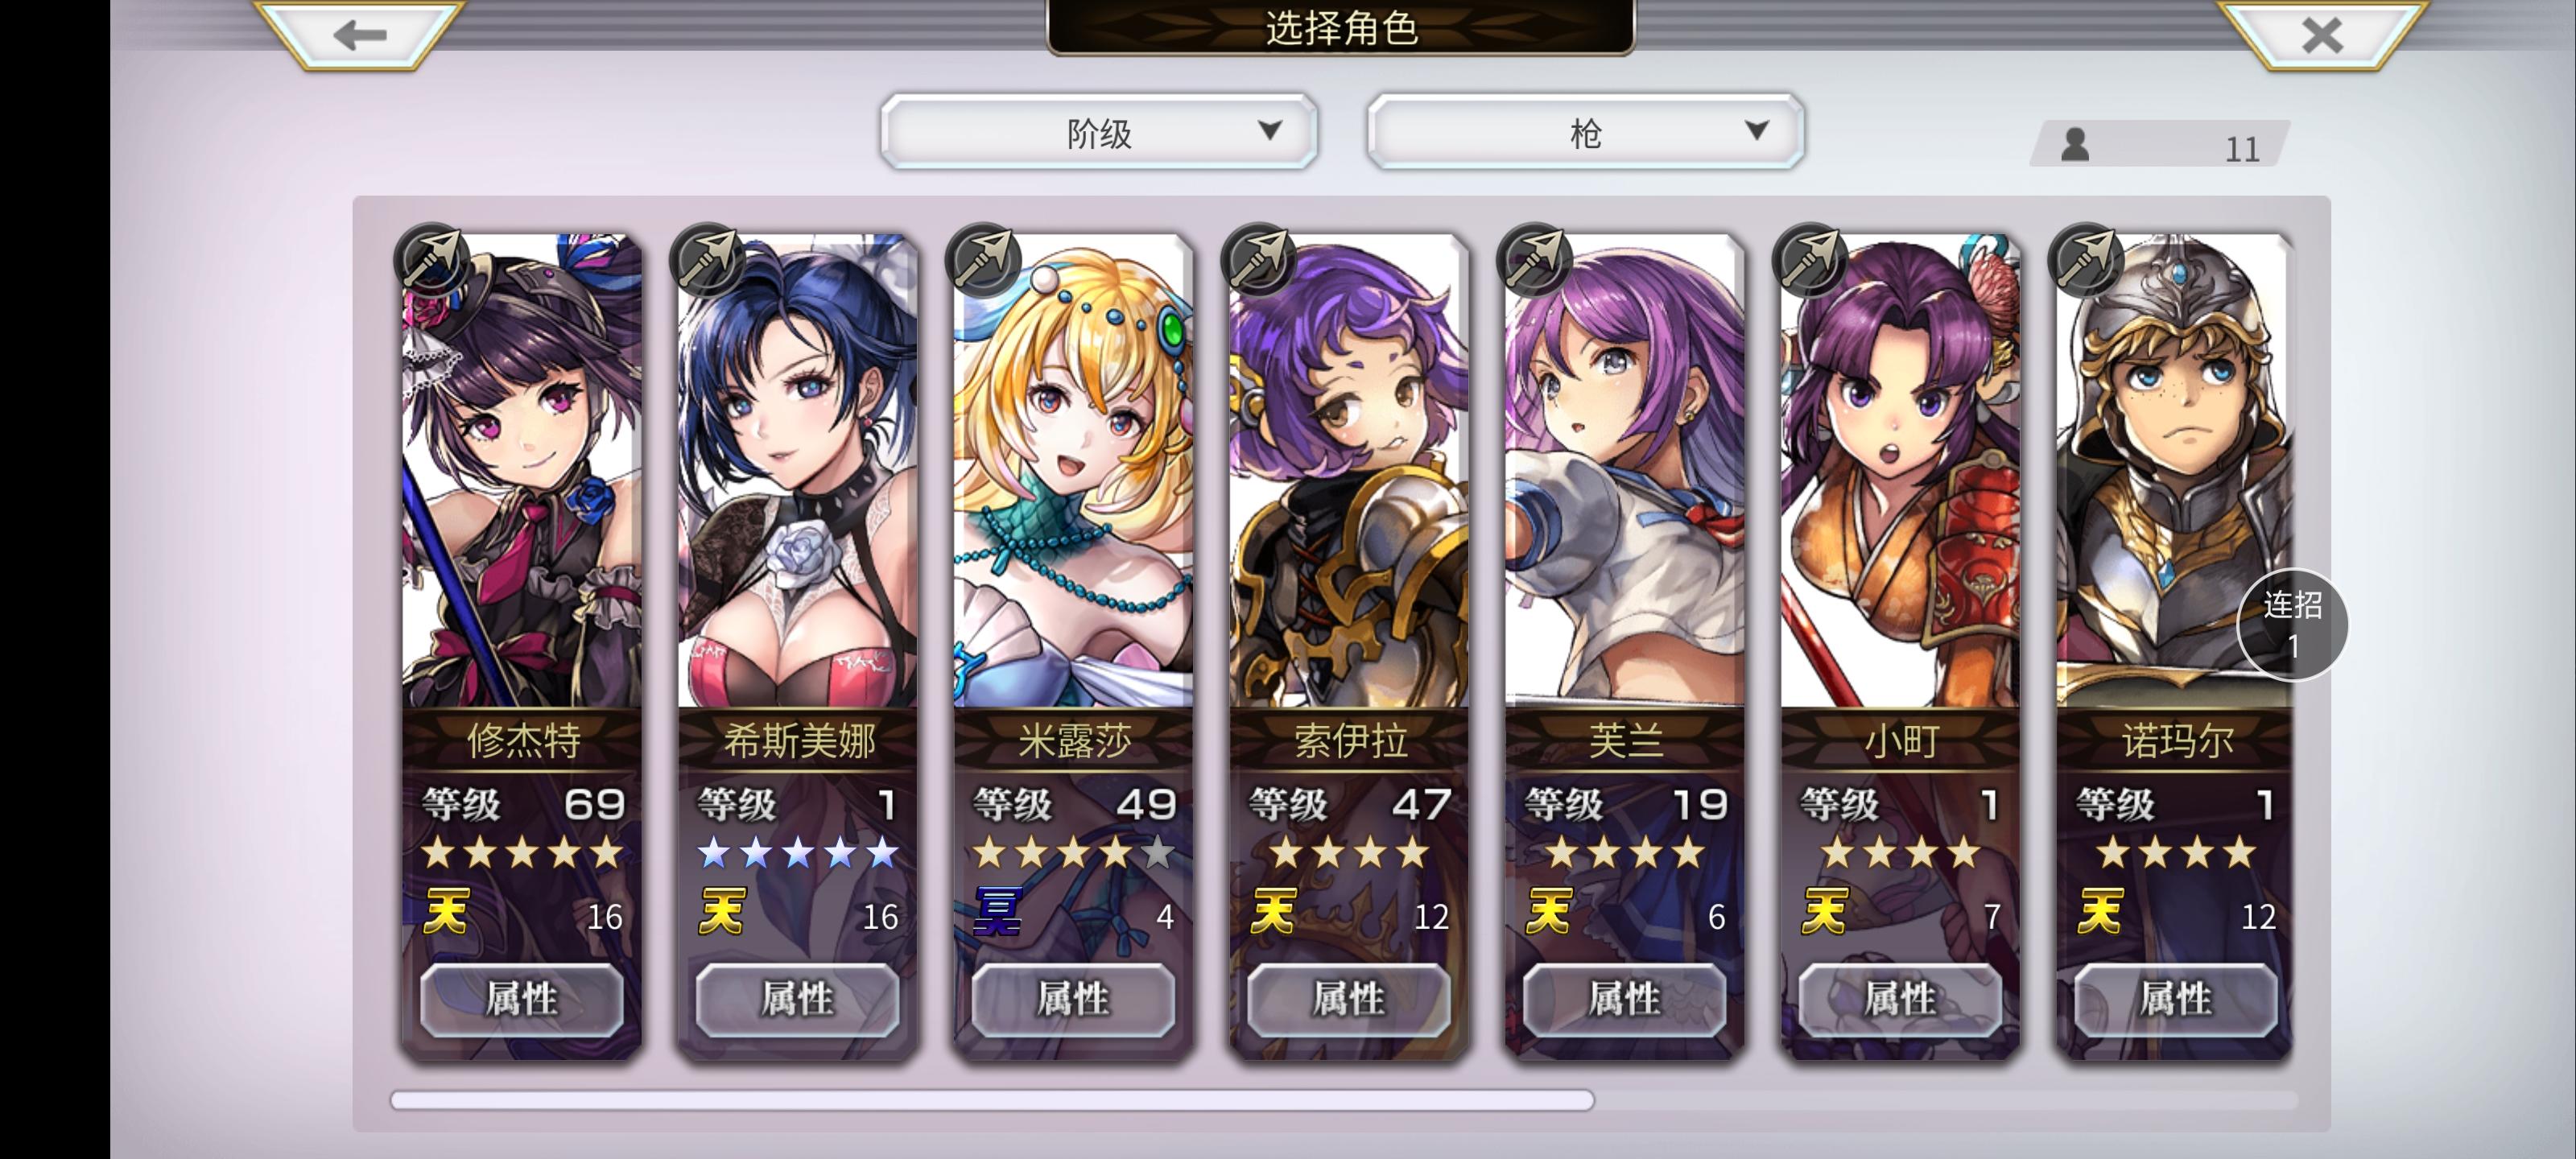Click the arrow on the 枪 dropdown
The height and width of the screenshot is (1159, 2576).
coord(1756,130)
